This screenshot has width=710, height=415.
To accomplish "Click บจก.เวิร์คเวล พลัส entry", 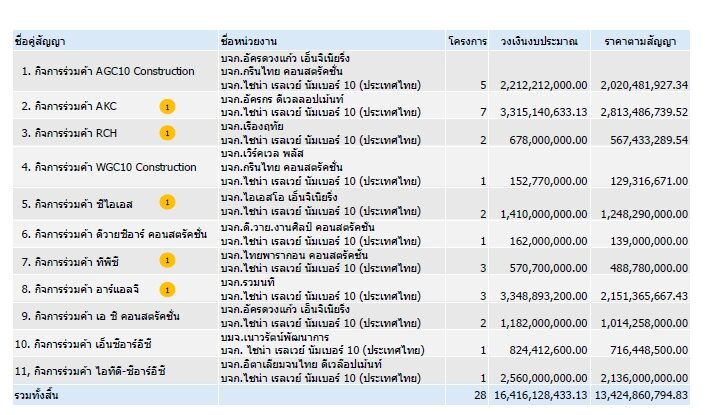I will pos(262,154).
